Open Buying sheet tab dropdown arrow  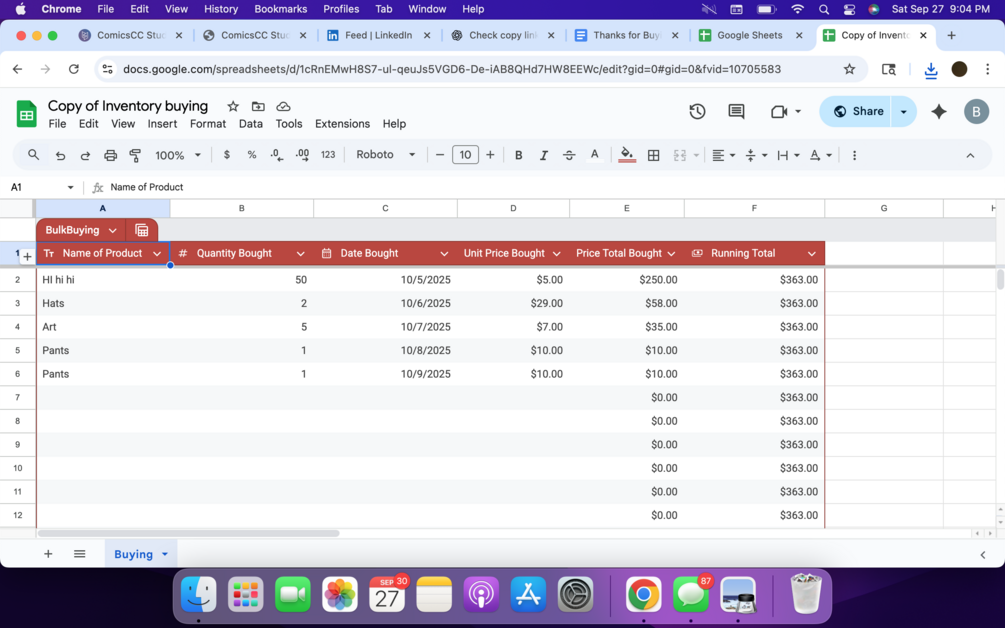165,554
